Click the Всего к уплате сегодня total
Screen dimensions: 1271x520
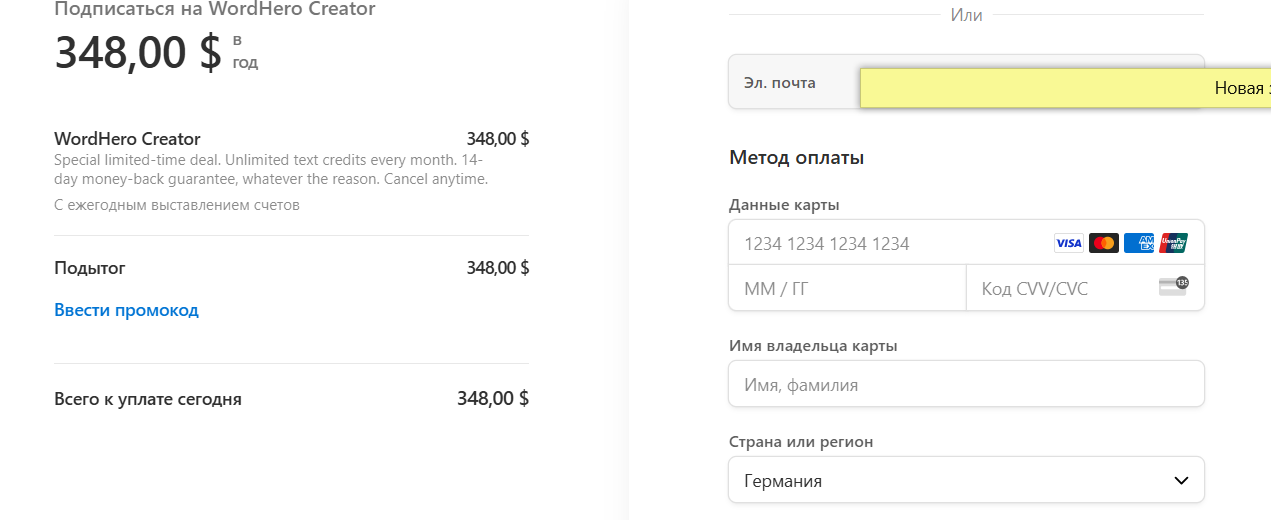148,399
